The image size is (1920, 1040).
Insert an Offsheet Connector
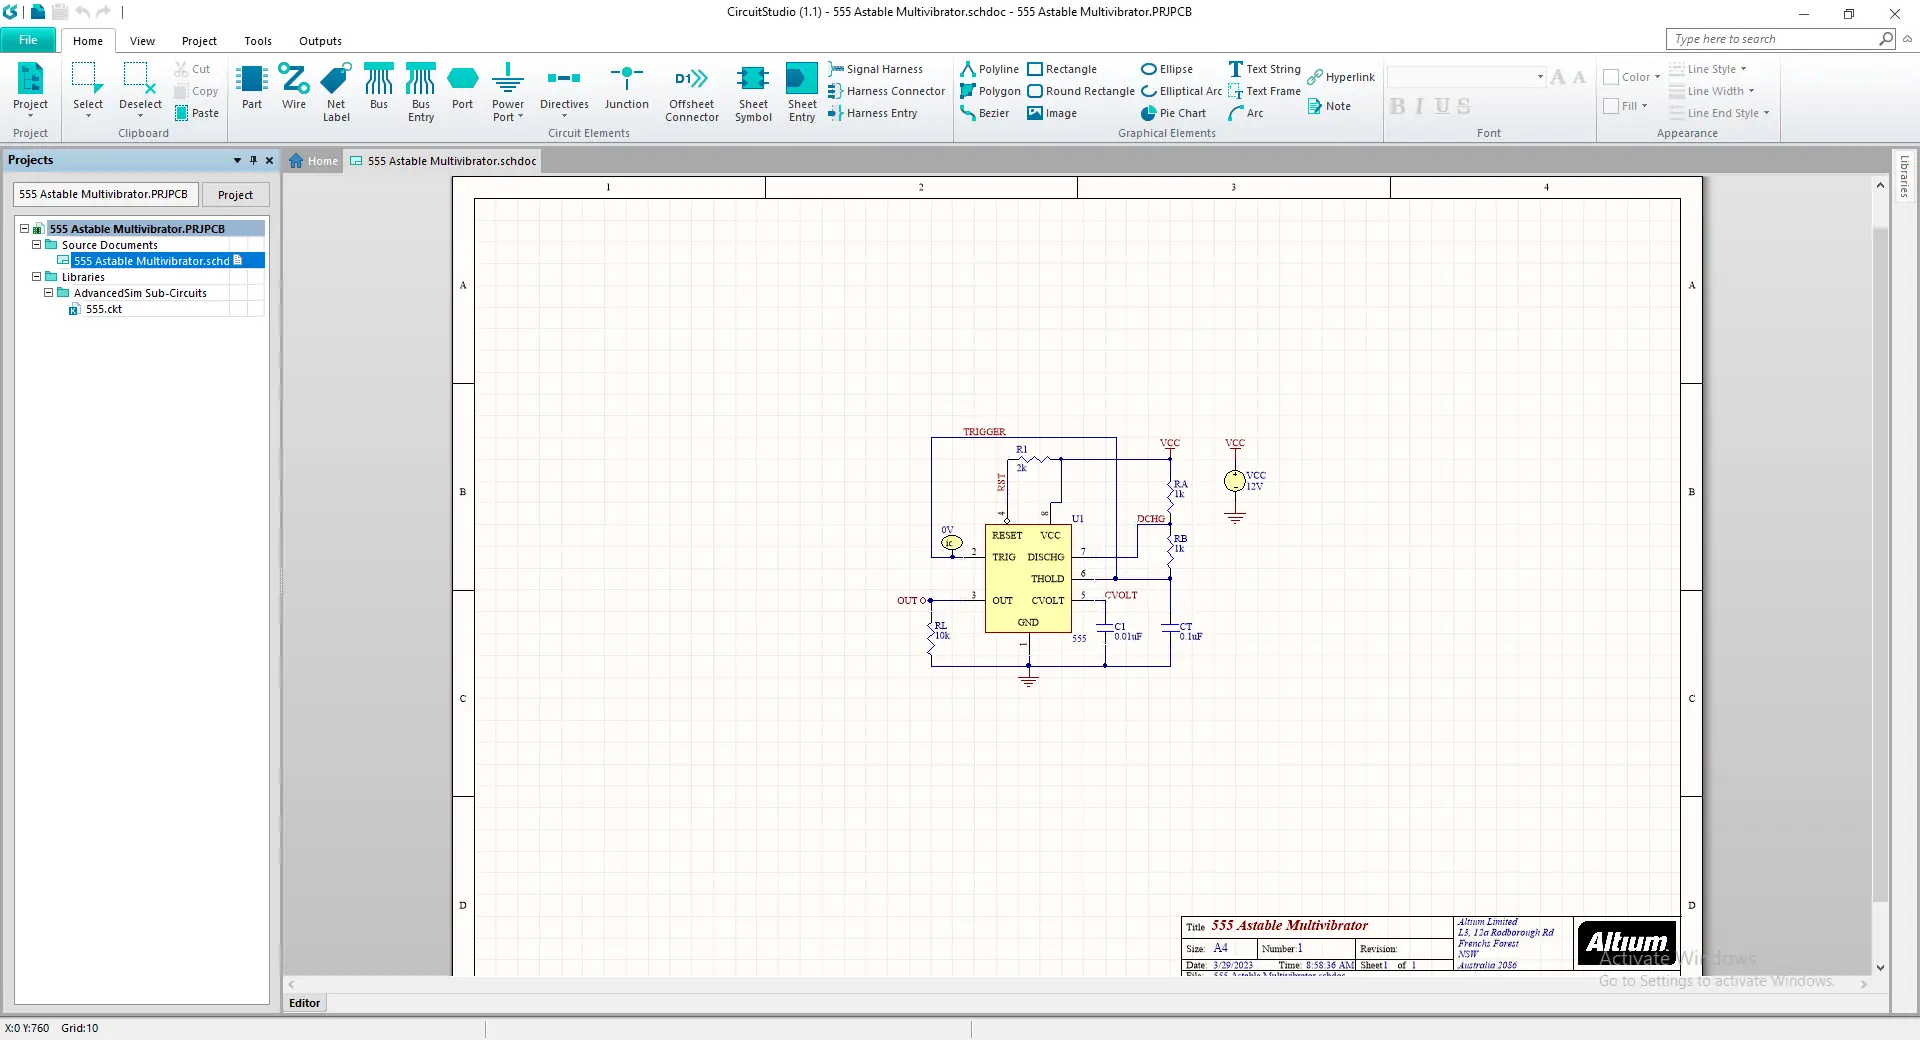(x=692, y=93)
